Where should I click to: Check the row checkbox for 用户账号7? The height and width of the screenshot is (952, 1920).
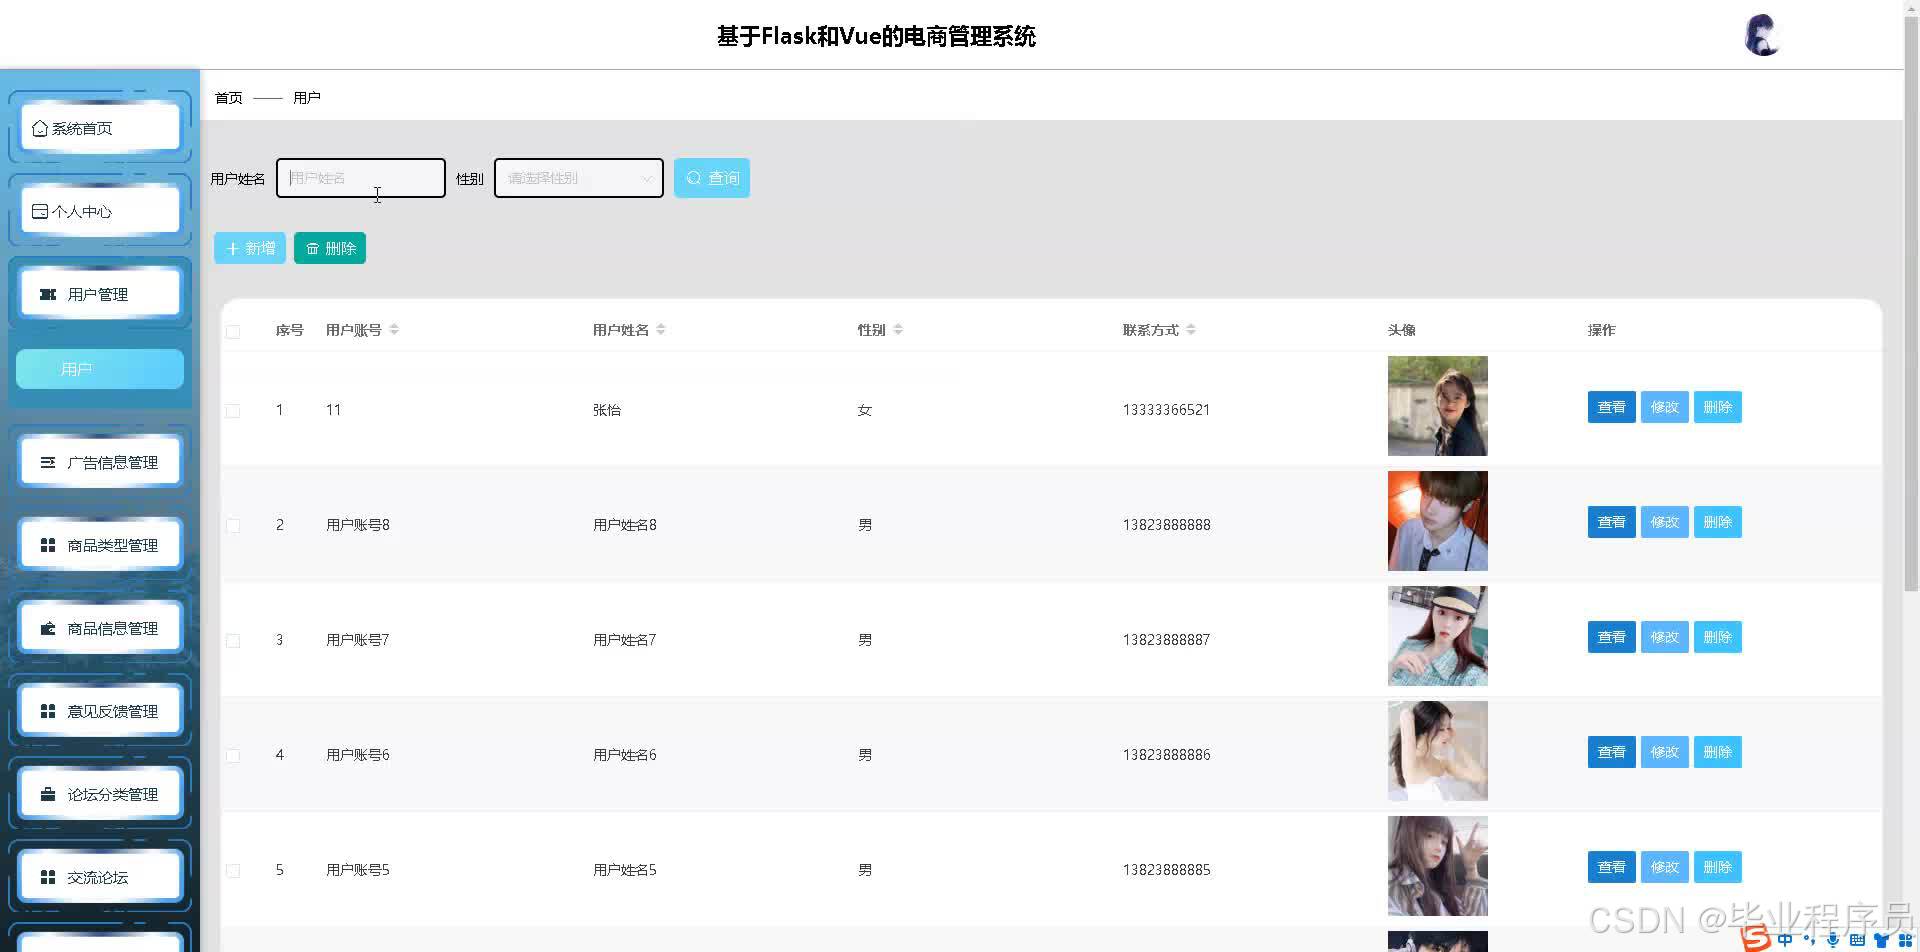point(233,641)
